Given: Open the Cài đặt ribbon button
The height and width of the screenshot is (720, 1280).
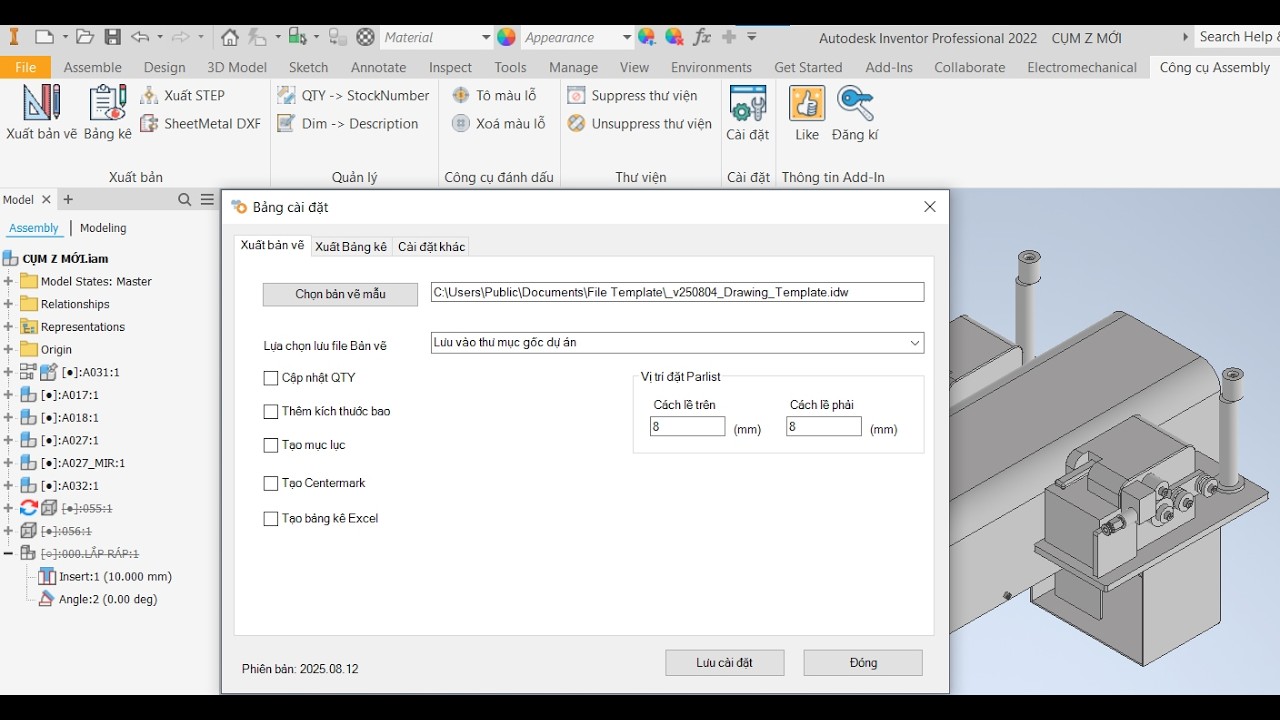Looking at the screenshot, I should click(748, 112).
